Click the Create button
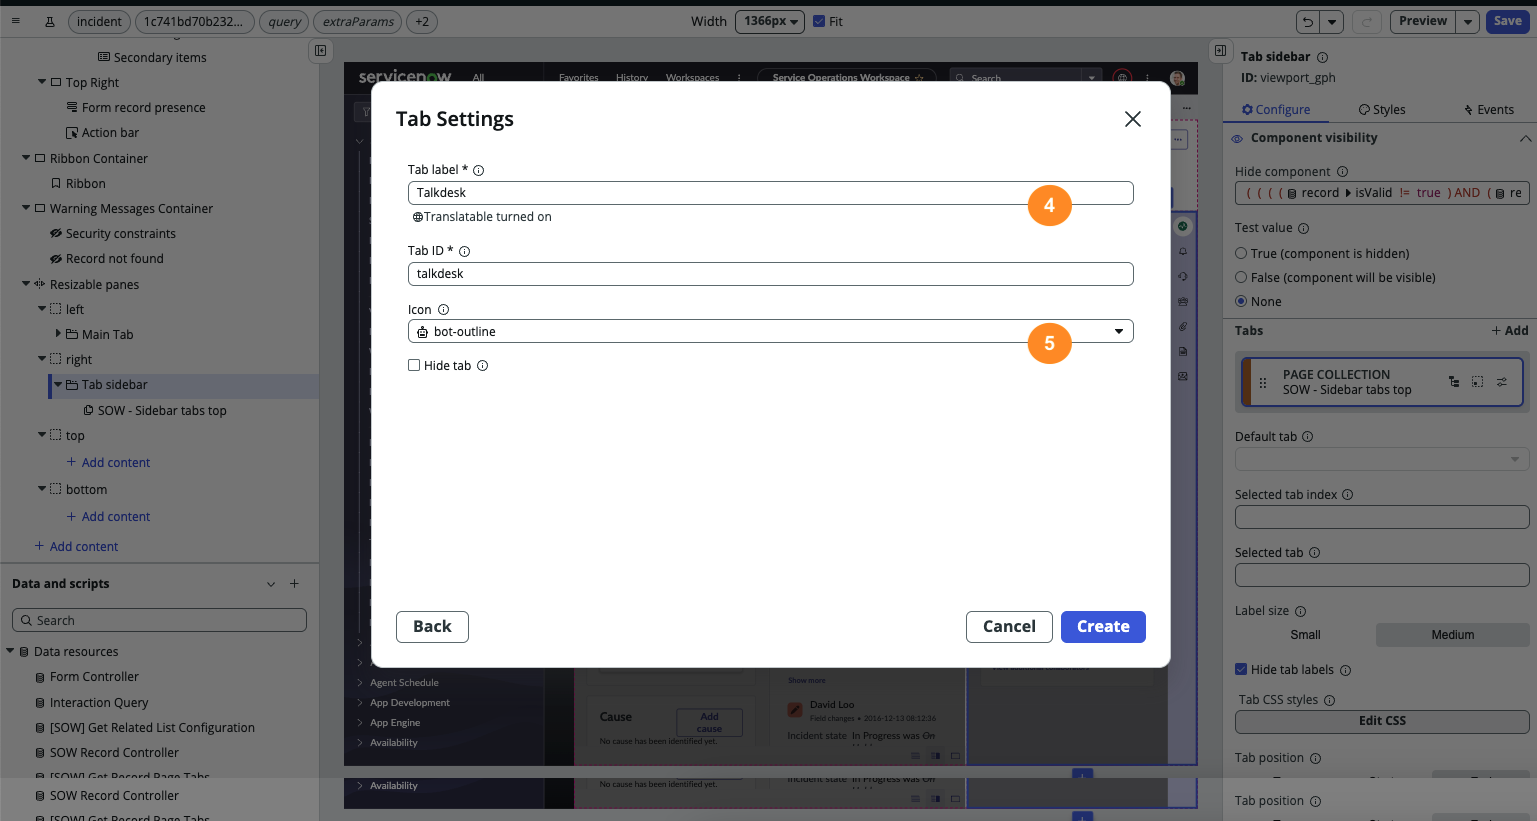The image size is (1537, 821). point(1103,627)
